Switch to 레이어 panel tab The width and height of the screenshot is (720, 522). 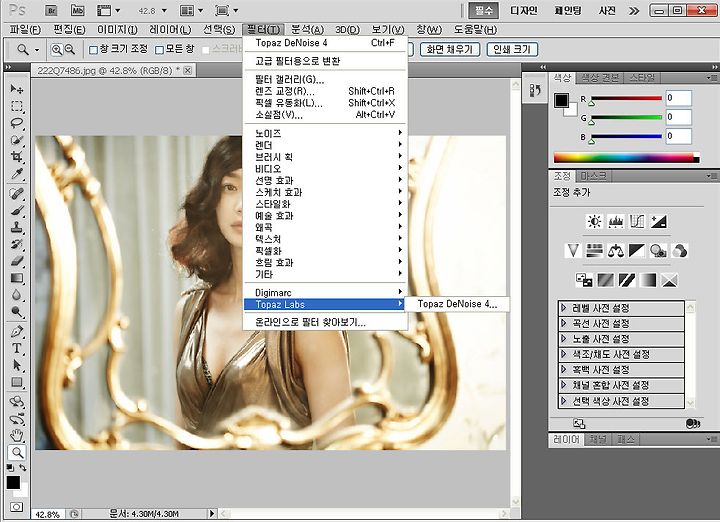point(566,439)
